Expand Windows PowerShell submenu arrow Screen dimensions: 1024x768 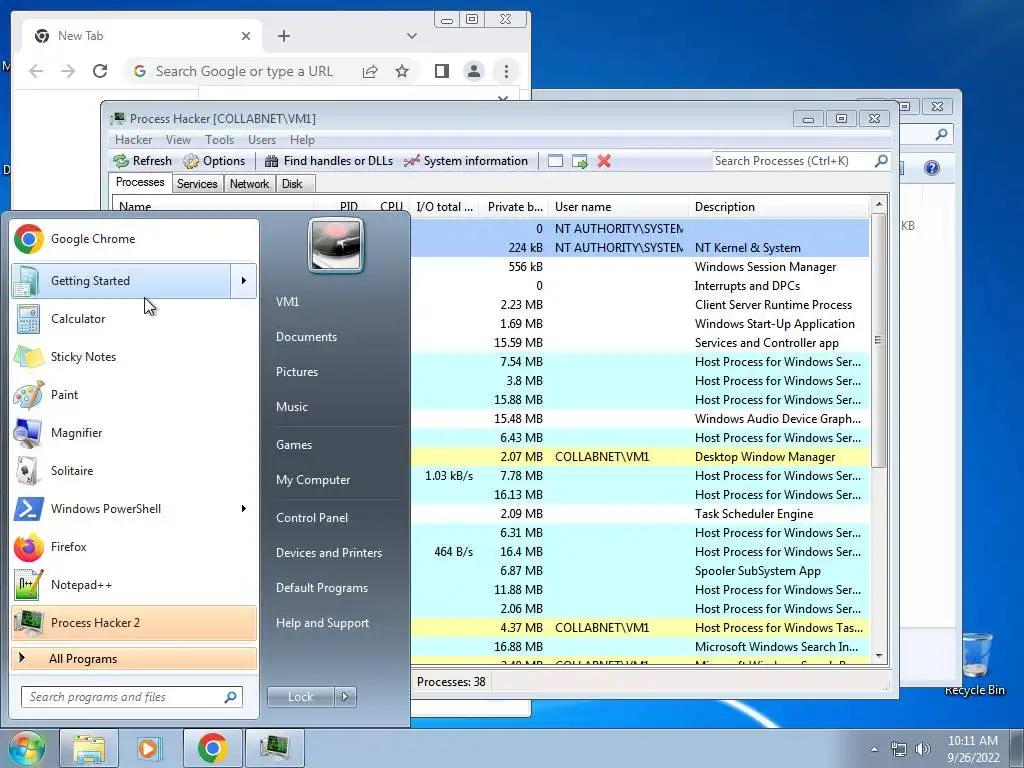pos(244,509)
